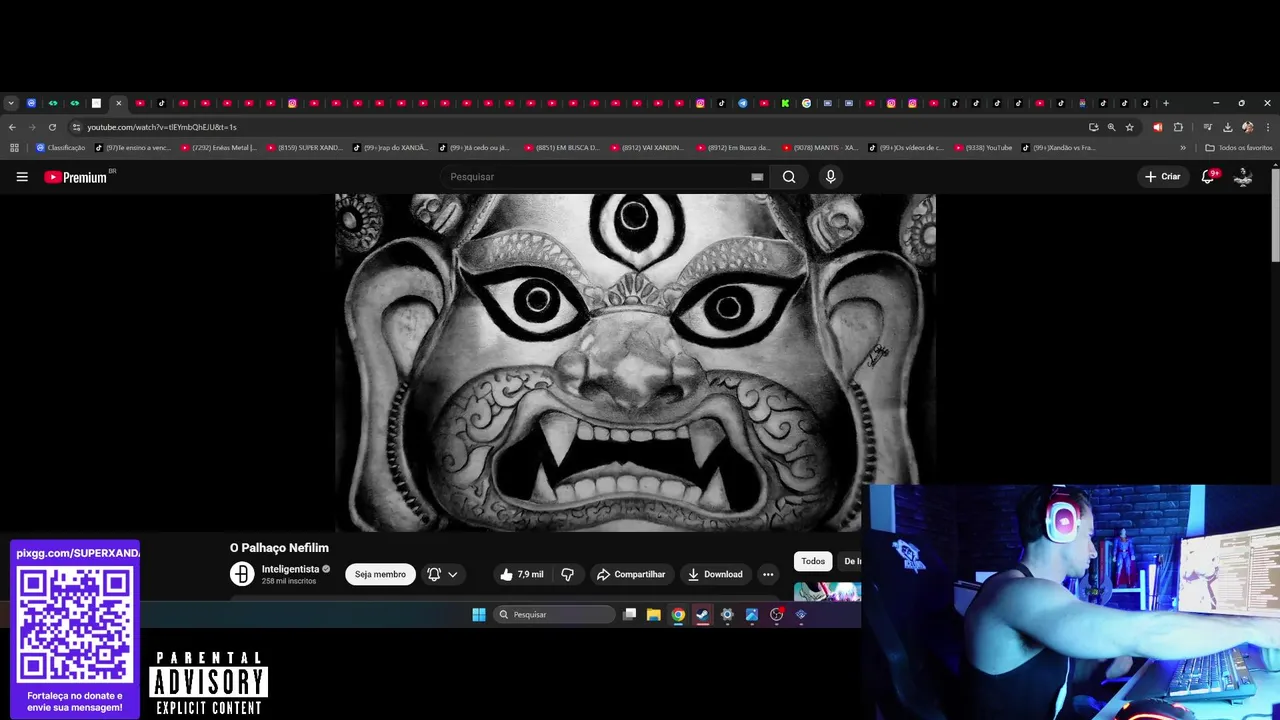The width and height of the screenshot is (1280, 720).
Task: Open '(7292) Enéas Metal' bookmark
Action: pyautogui.click(x=219, y=148)
